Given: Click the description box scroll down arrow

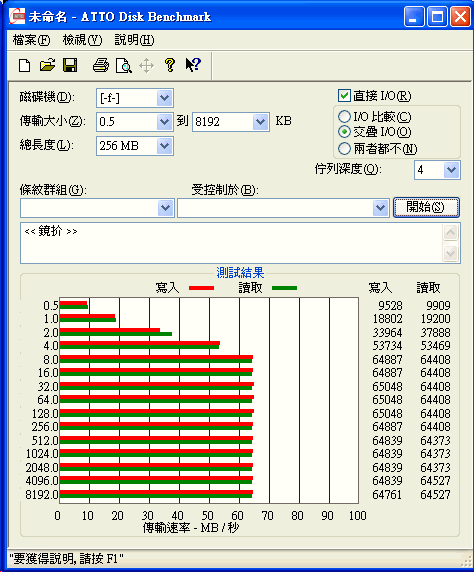Looking at the screenshot, I should click(451, 253).
